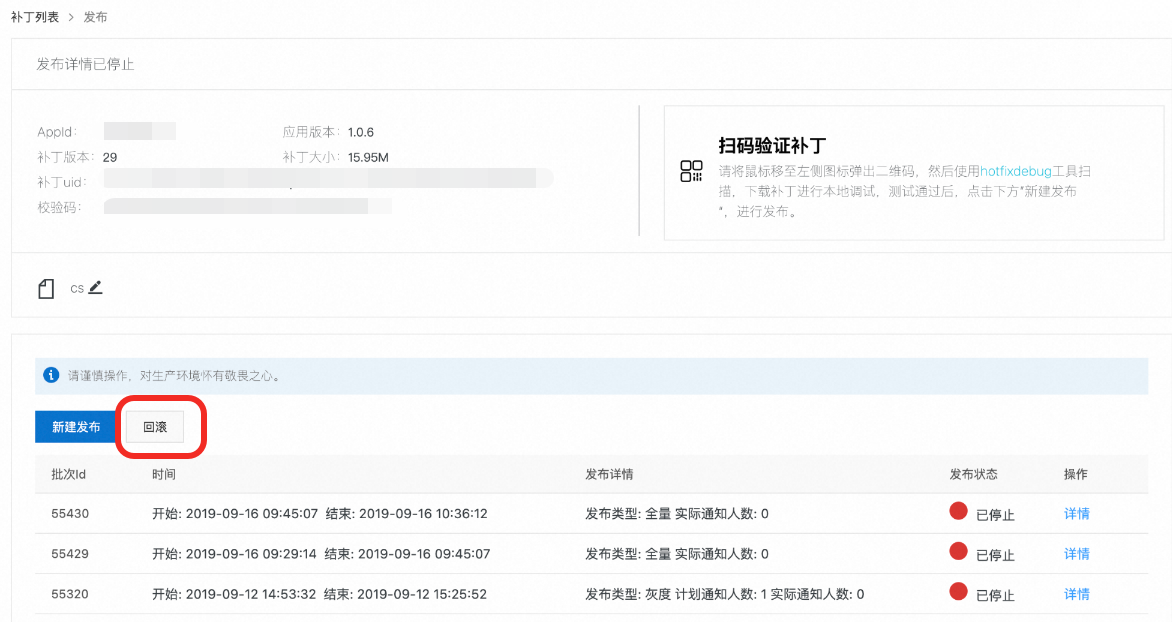Click the blurred 补丁uid value

point(328,178)
